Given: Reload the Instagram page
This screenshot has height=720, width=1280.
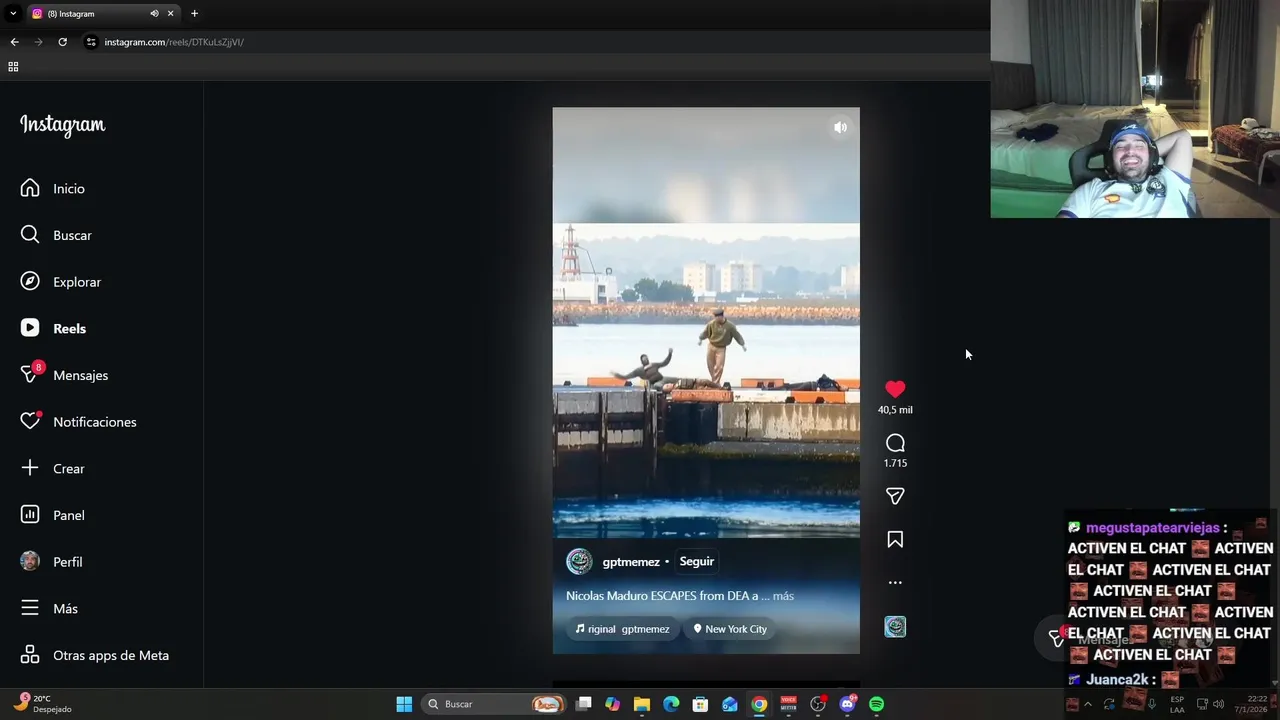Looking at the screenshot, I should (62, 42).
